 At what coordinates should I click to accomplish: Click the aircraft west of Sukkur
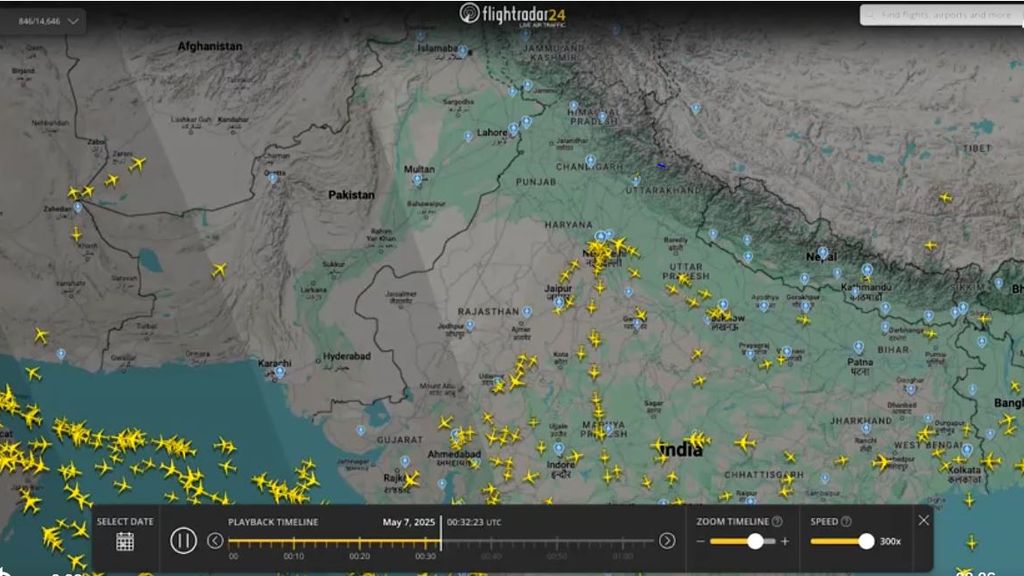point(219,270)
